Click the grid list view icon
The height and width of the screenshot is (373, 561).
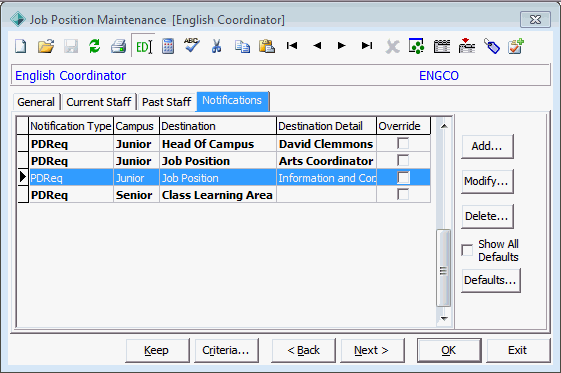click(x=442, y=46)
